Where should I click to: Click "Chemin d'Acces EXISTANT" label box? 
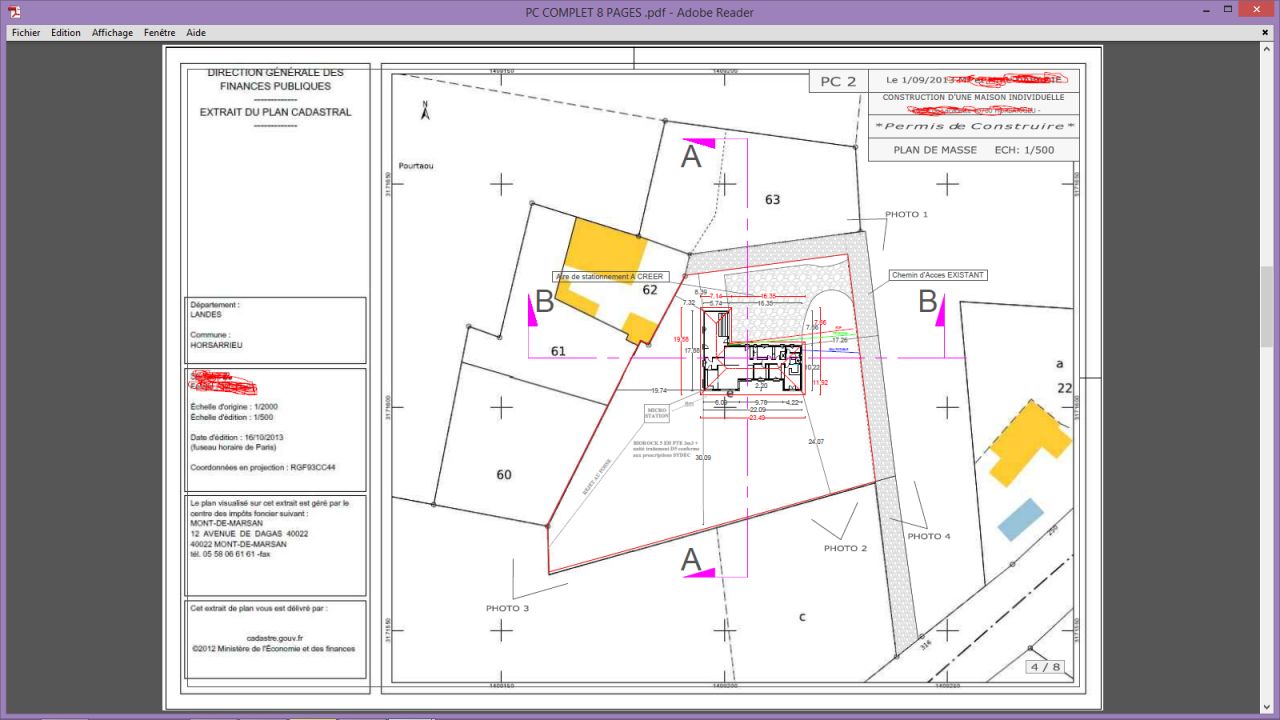click(938, 275)
